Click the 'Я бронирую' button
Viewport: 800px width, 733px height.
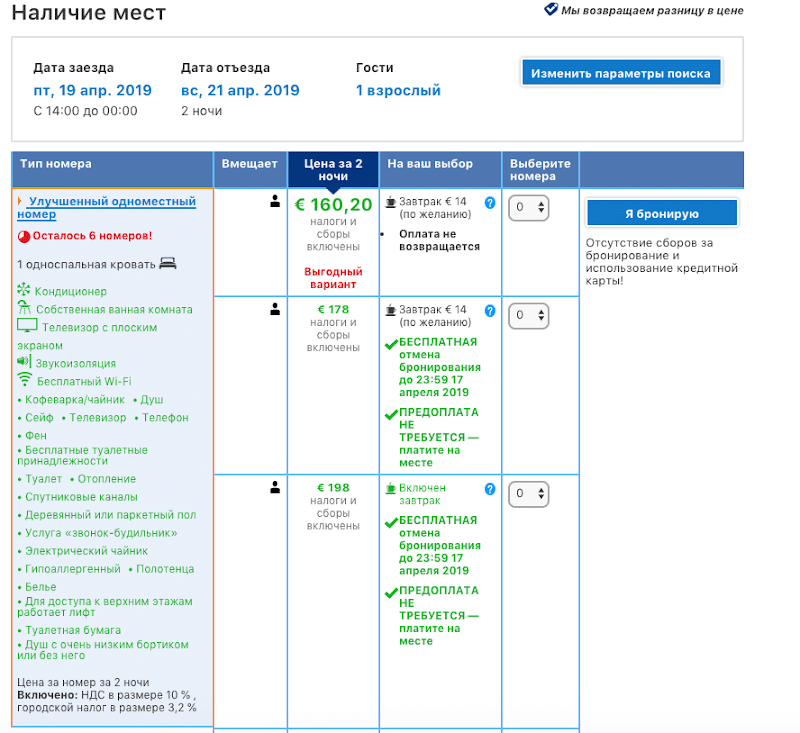pyautogui.click(x=662, y=213)
